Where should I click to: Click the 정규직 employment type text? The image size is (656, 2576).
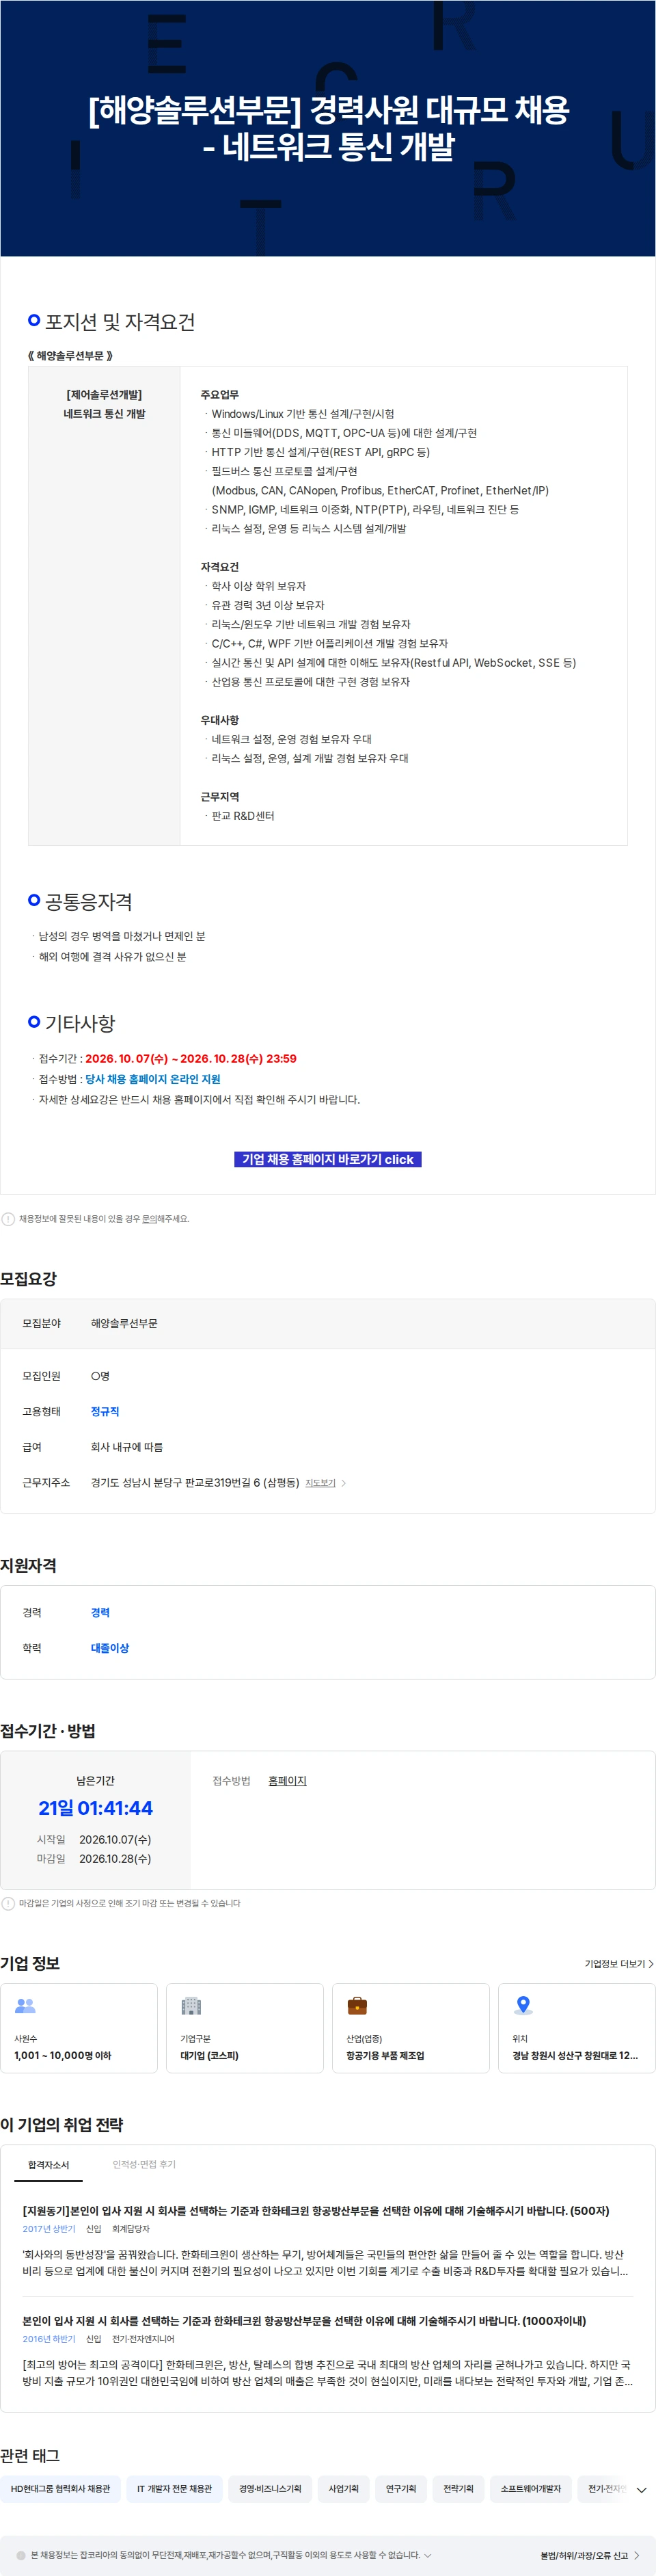tap(105, 1411)
